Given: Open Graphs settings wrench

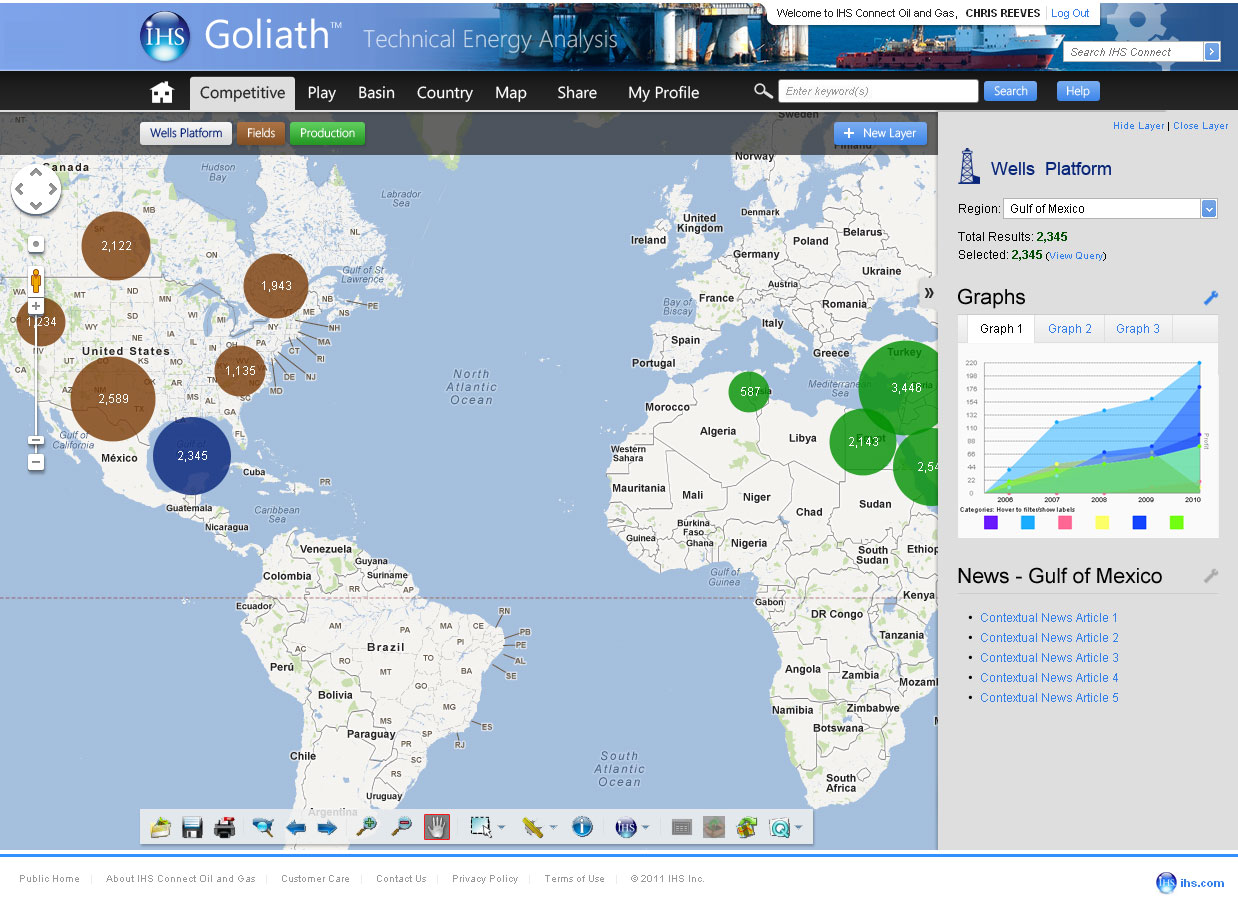Looking at the screenshot, I should point(1211,297).
